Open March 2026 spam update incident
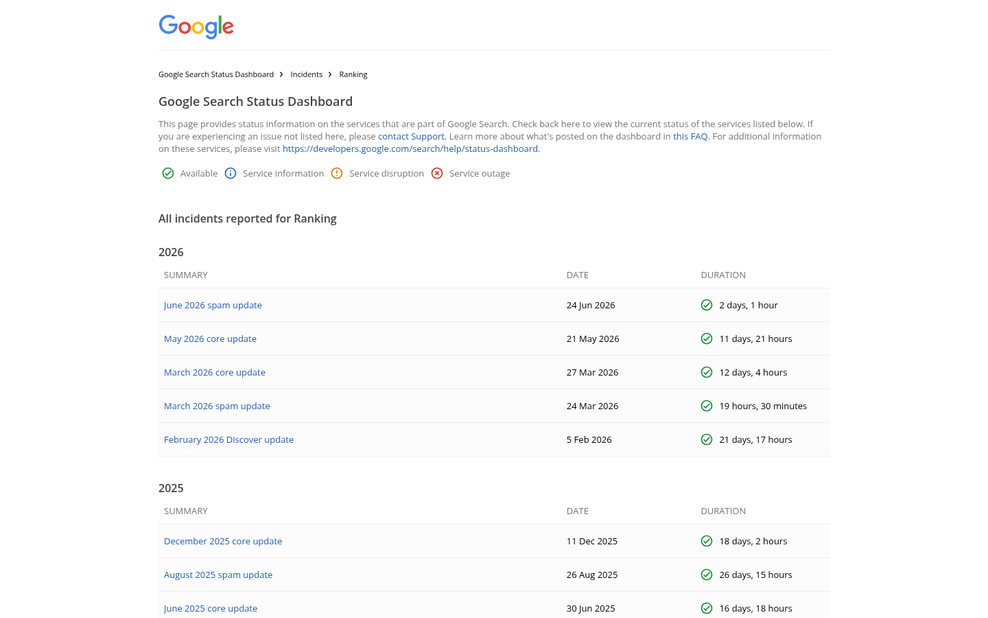This screenshot has width=988, height=618. pyautogui.click(x=217, y=406)
